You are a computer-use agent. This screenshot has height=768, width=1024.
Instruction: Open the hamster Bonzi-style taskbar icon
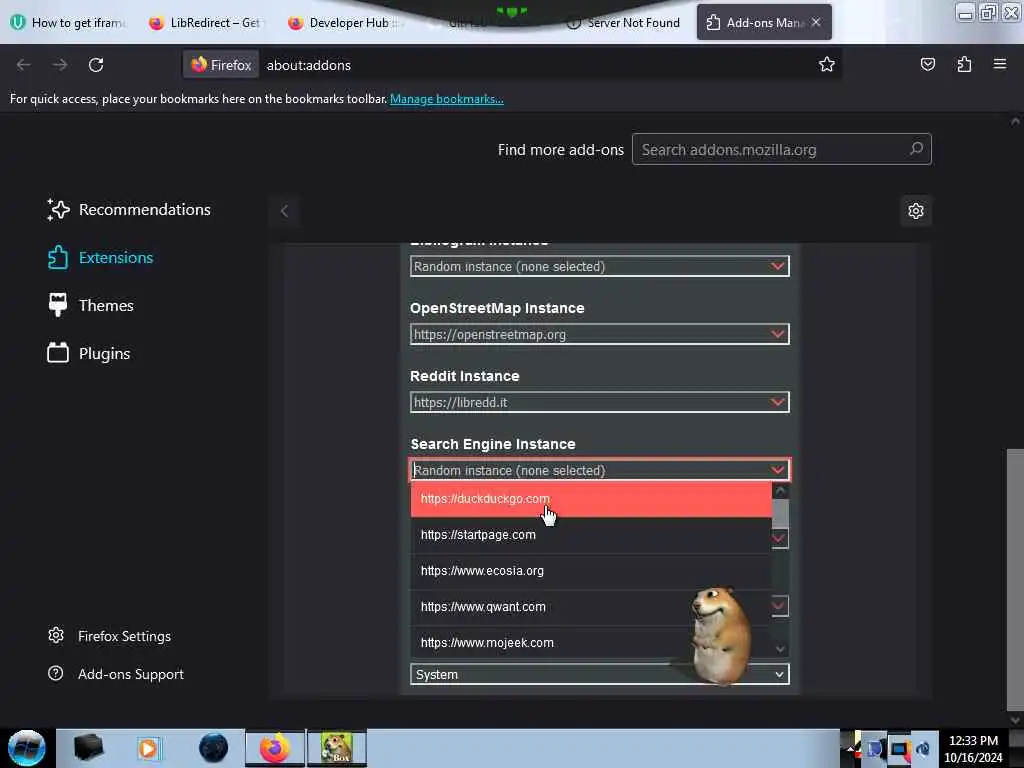click(x=337, y=748)
